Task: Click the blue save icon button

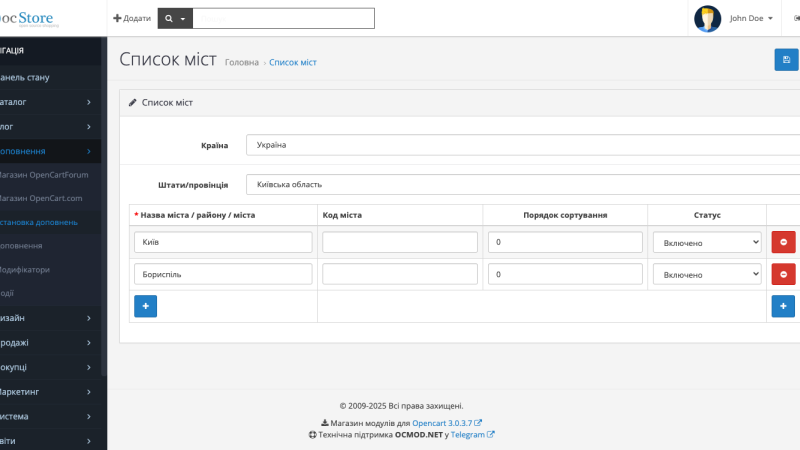Action: click(786, 60)
